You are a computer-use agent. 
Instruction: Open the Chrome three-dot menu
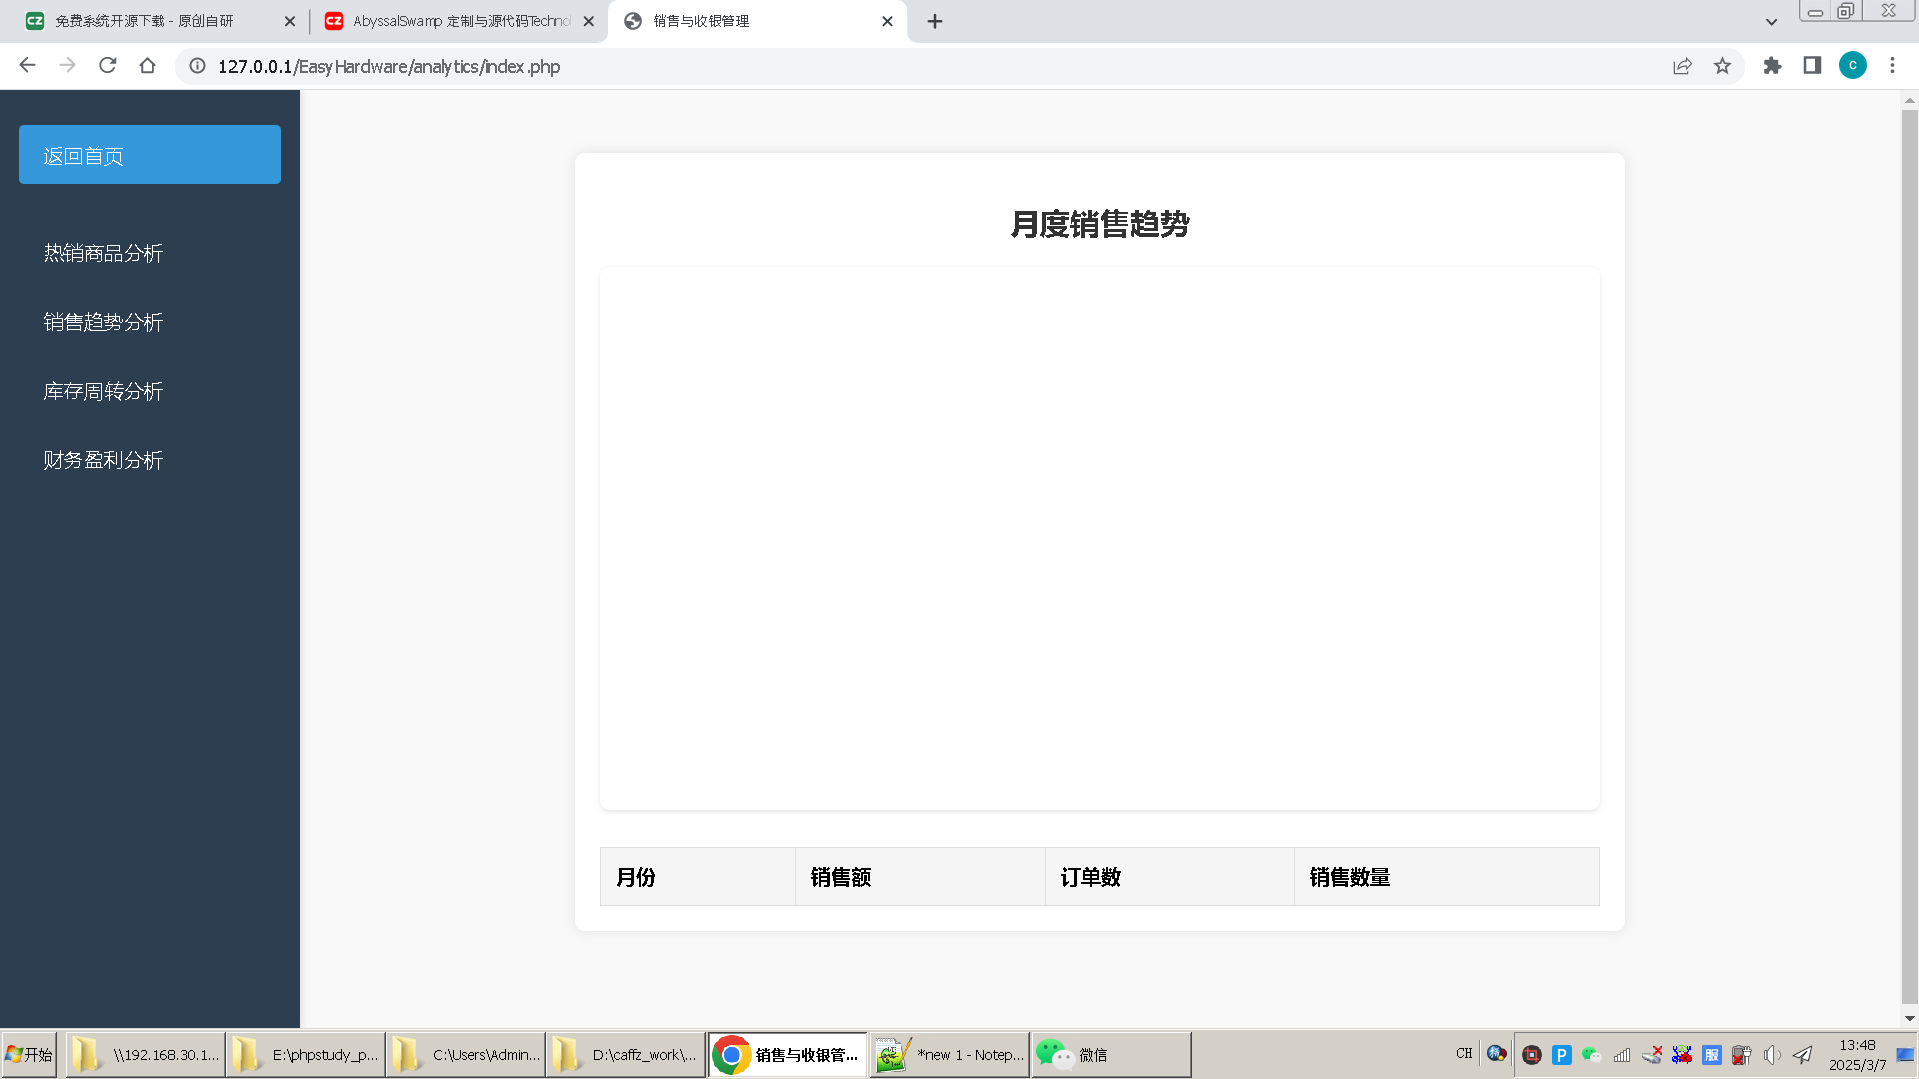[x=1892, y=66]
